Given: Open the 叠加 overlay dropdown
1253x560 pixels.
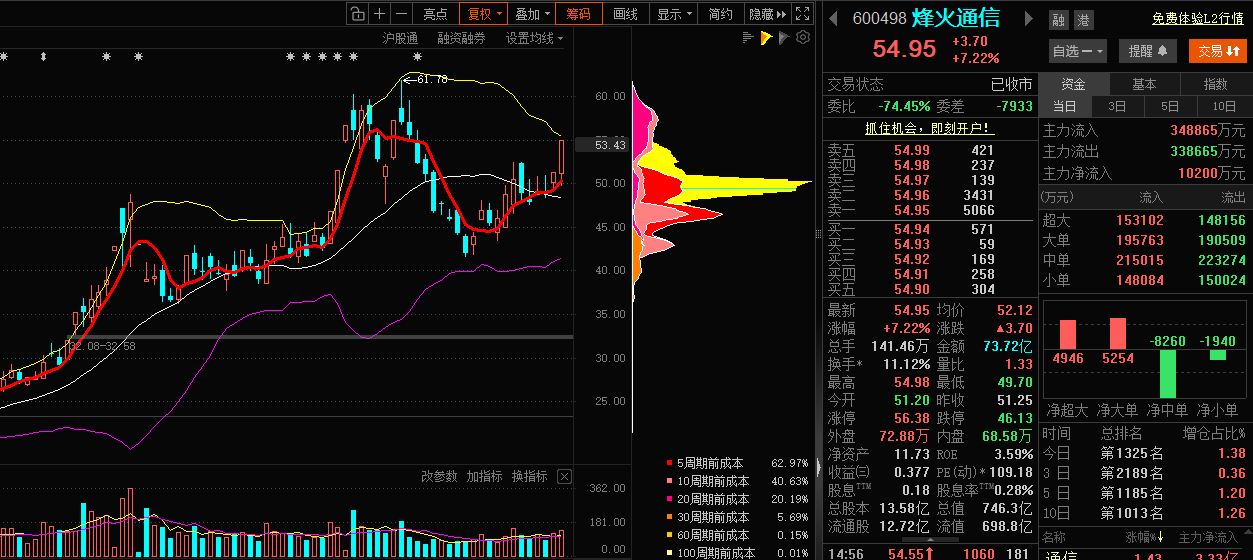Looking at the screenshot, I should [x=532, y=14].
